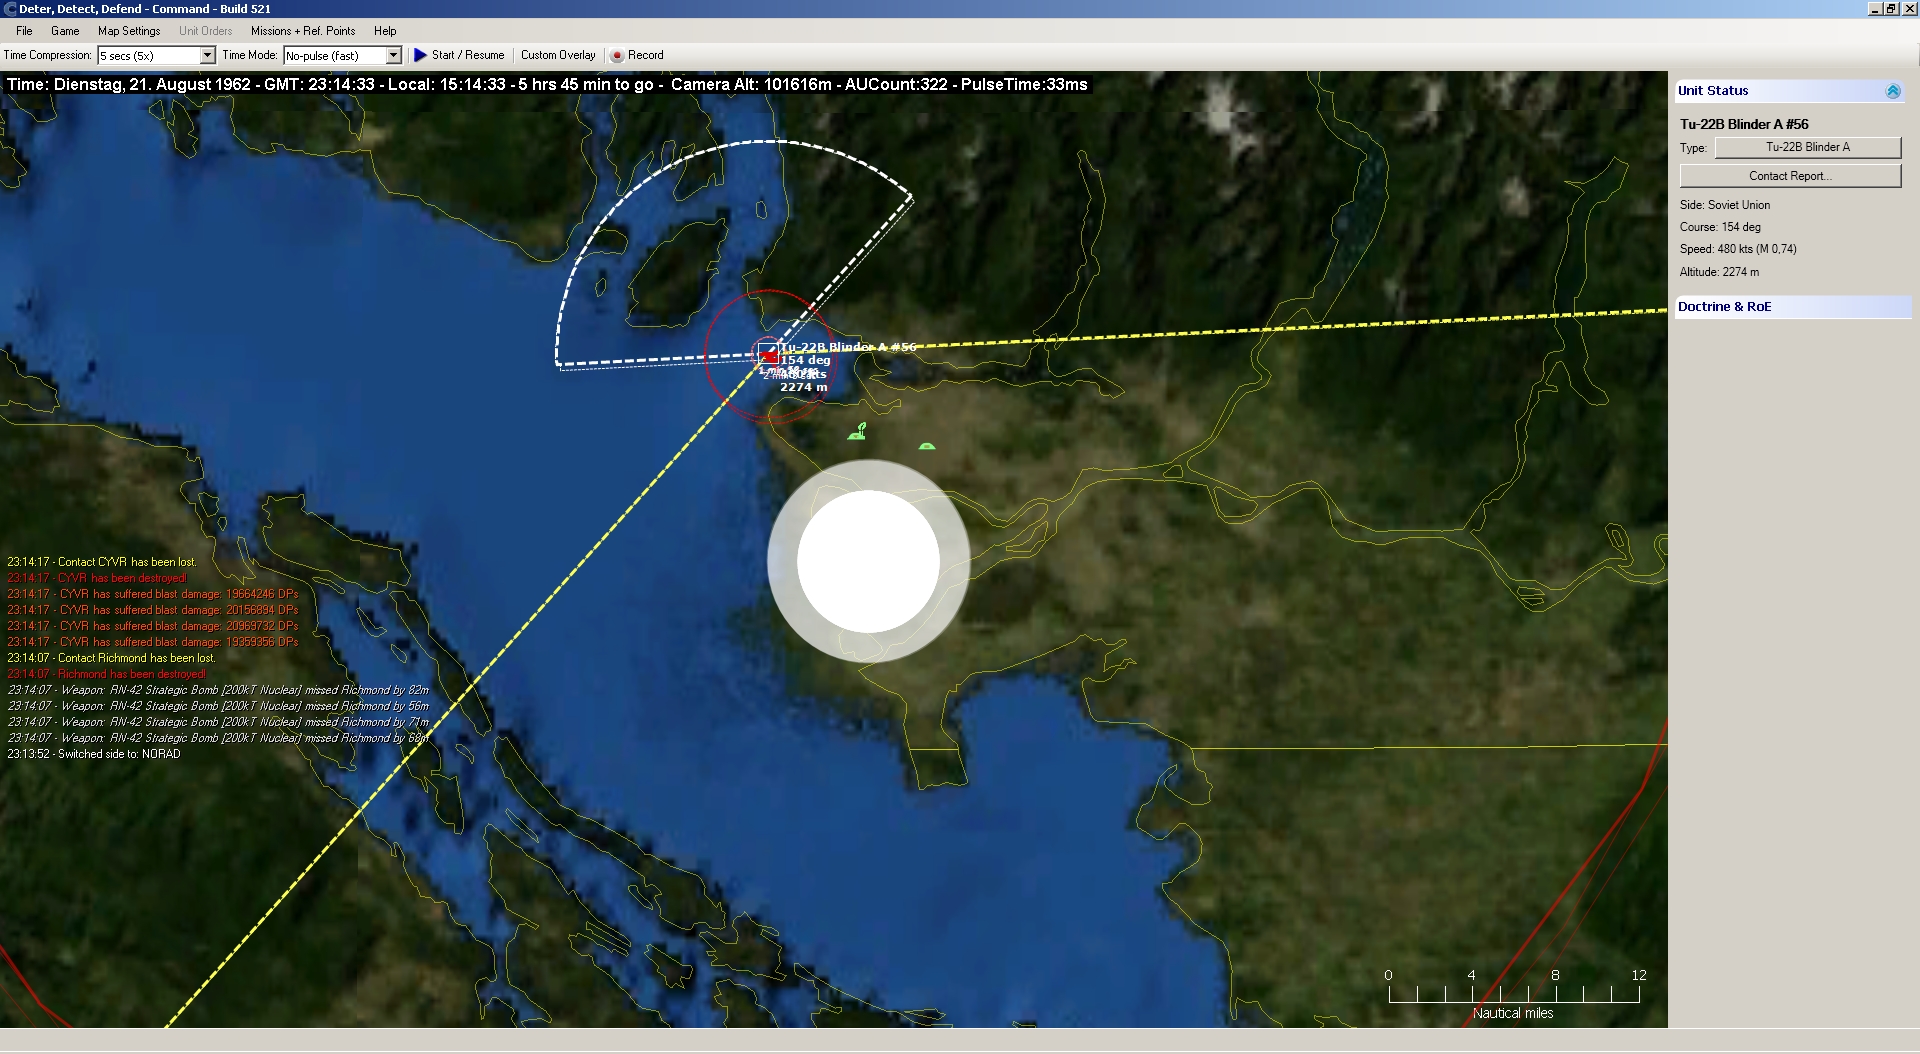Image resolution: width=1920 pixels, height=1054 pixels.
Task: Click the time and camera status line
Action: (547, 85)
